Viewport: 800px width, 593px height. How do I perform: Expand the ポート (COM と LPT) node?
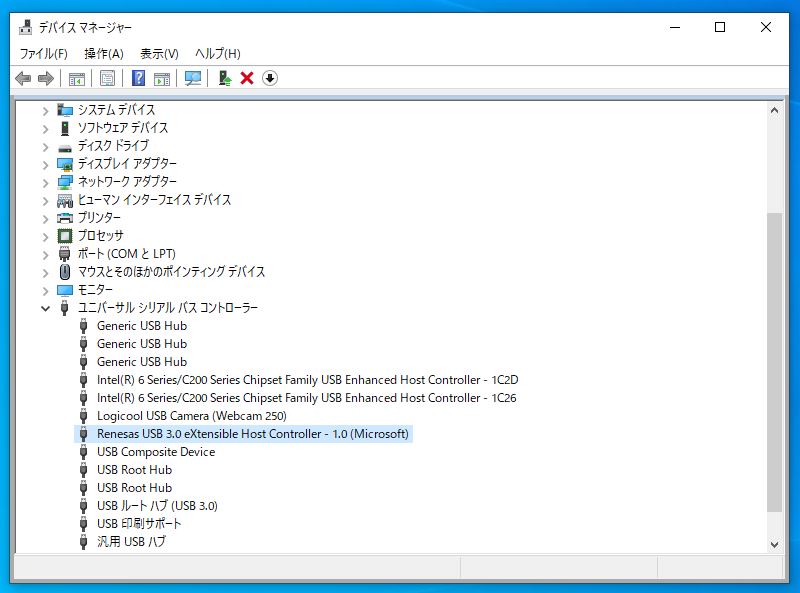[45, 255]
